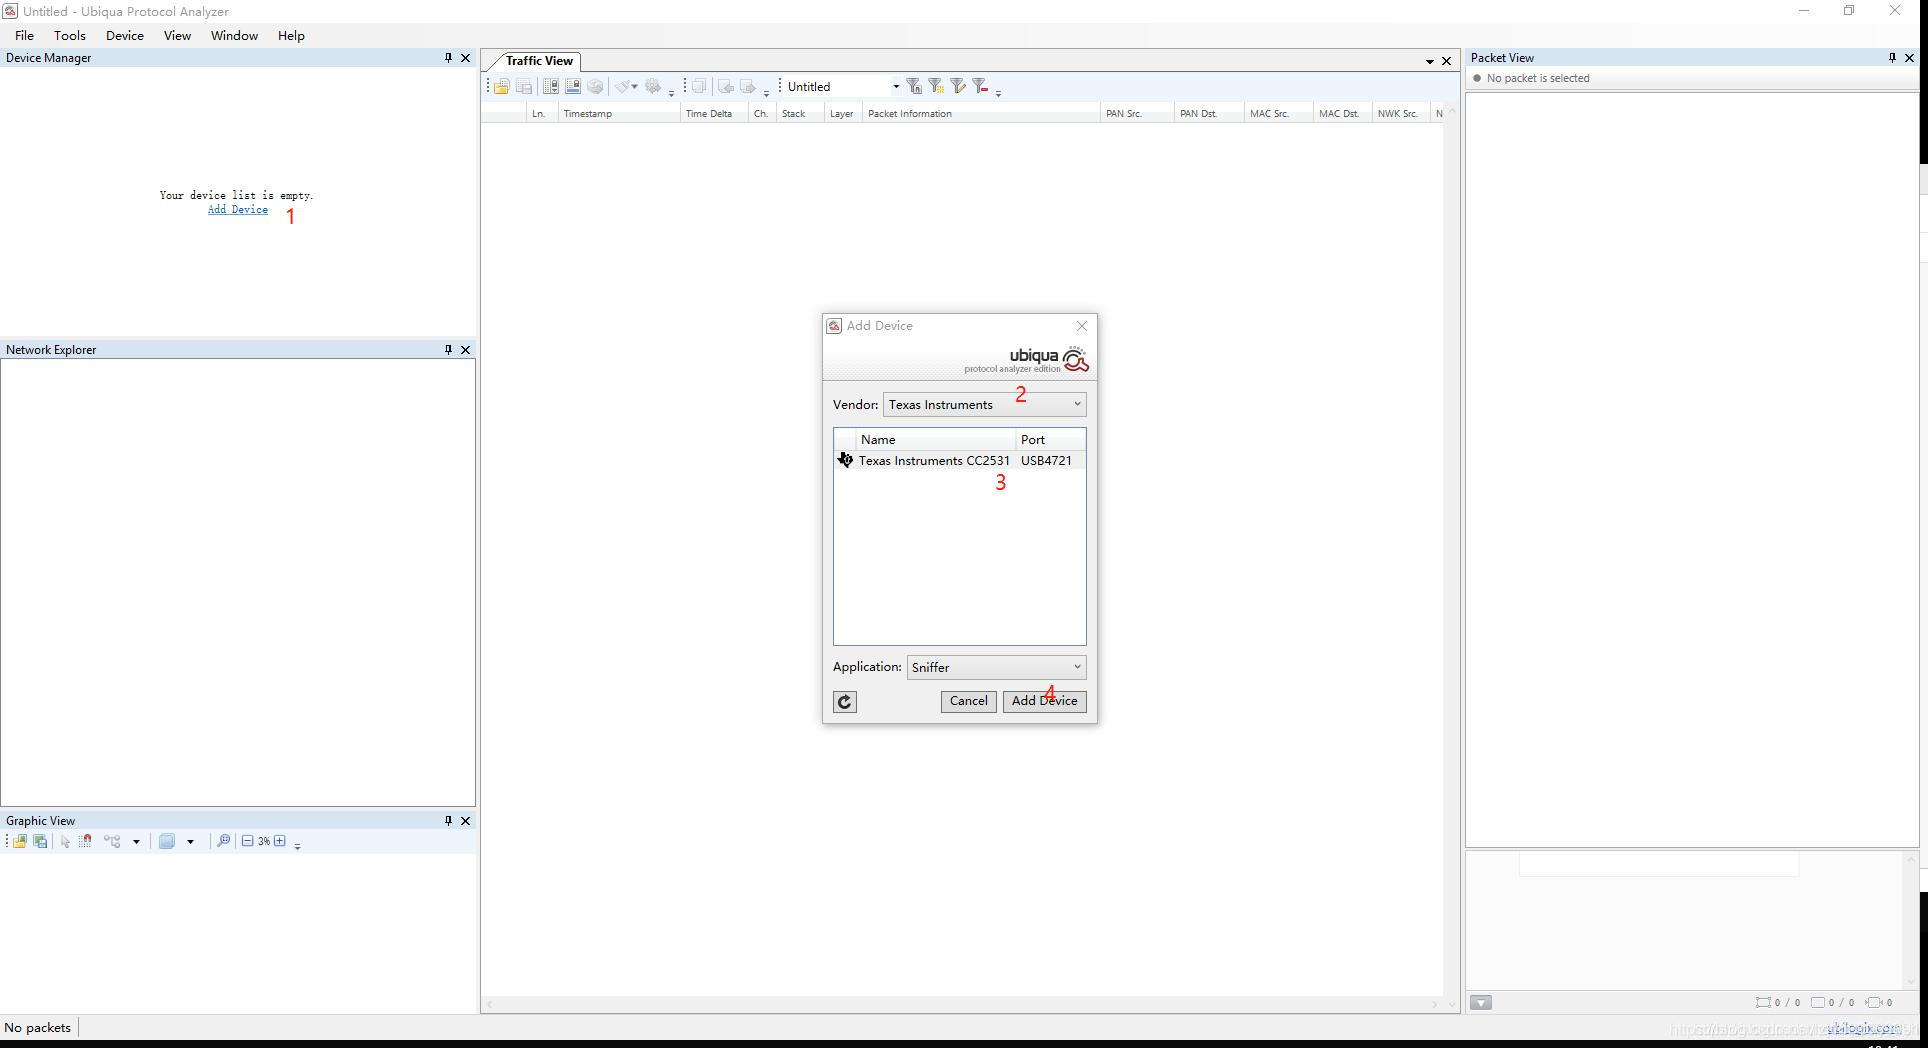Toggle the autoscroll lock list icon
The width and height of the screenshot is (1928, 1048).
point(551,87)
